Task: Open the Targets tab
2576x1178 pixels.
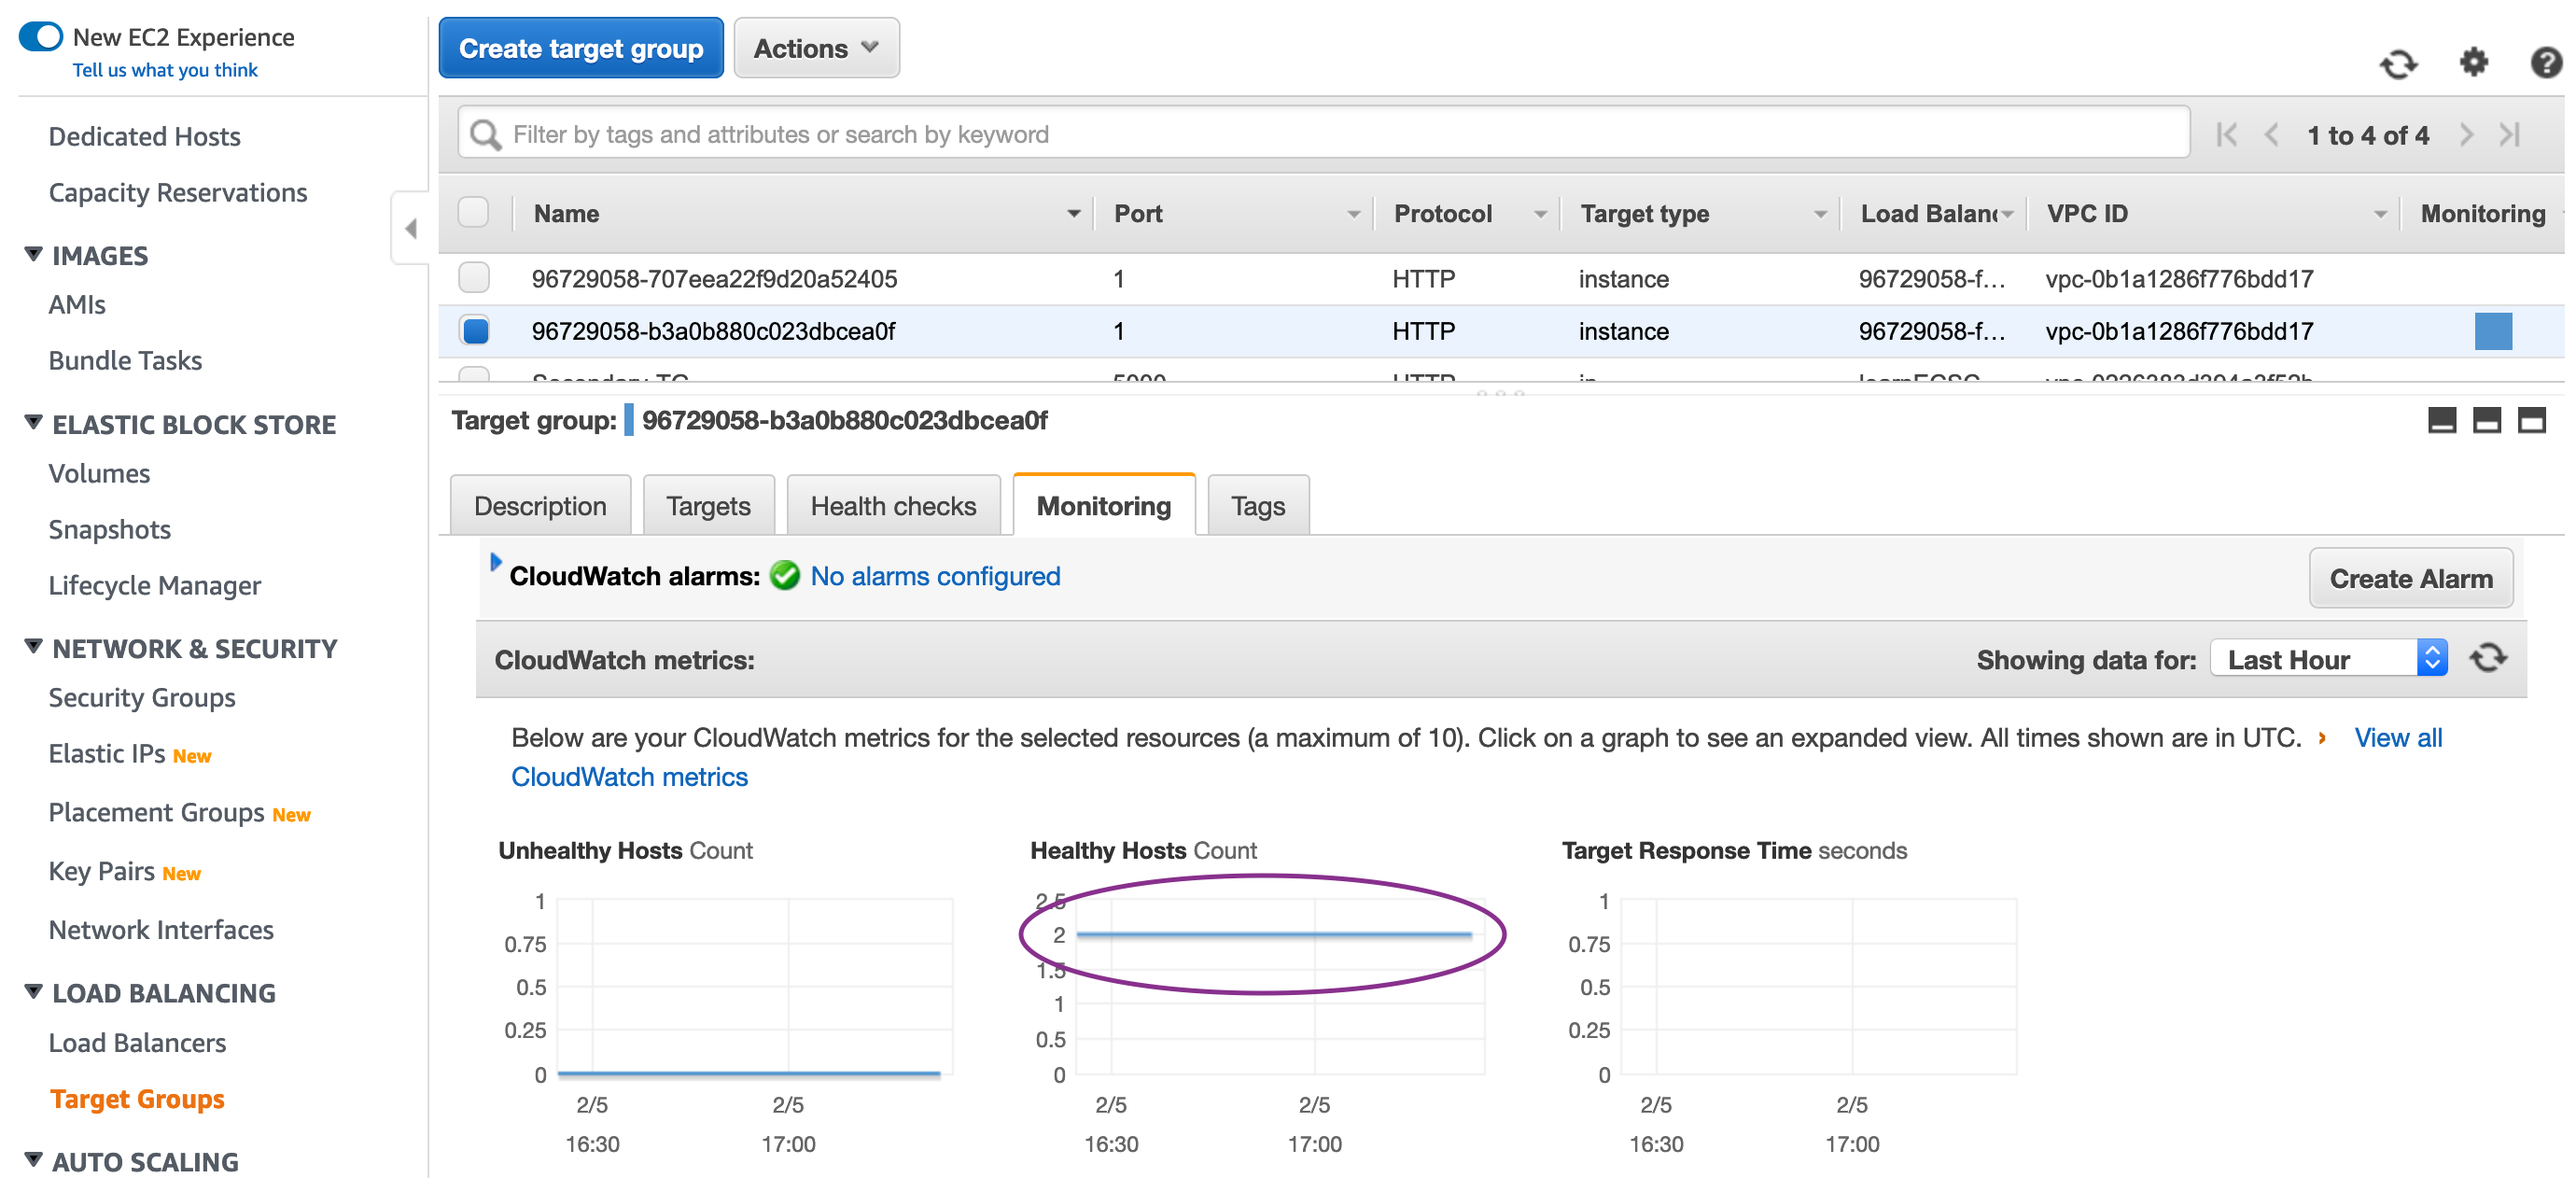Action: tap(707, 506)
